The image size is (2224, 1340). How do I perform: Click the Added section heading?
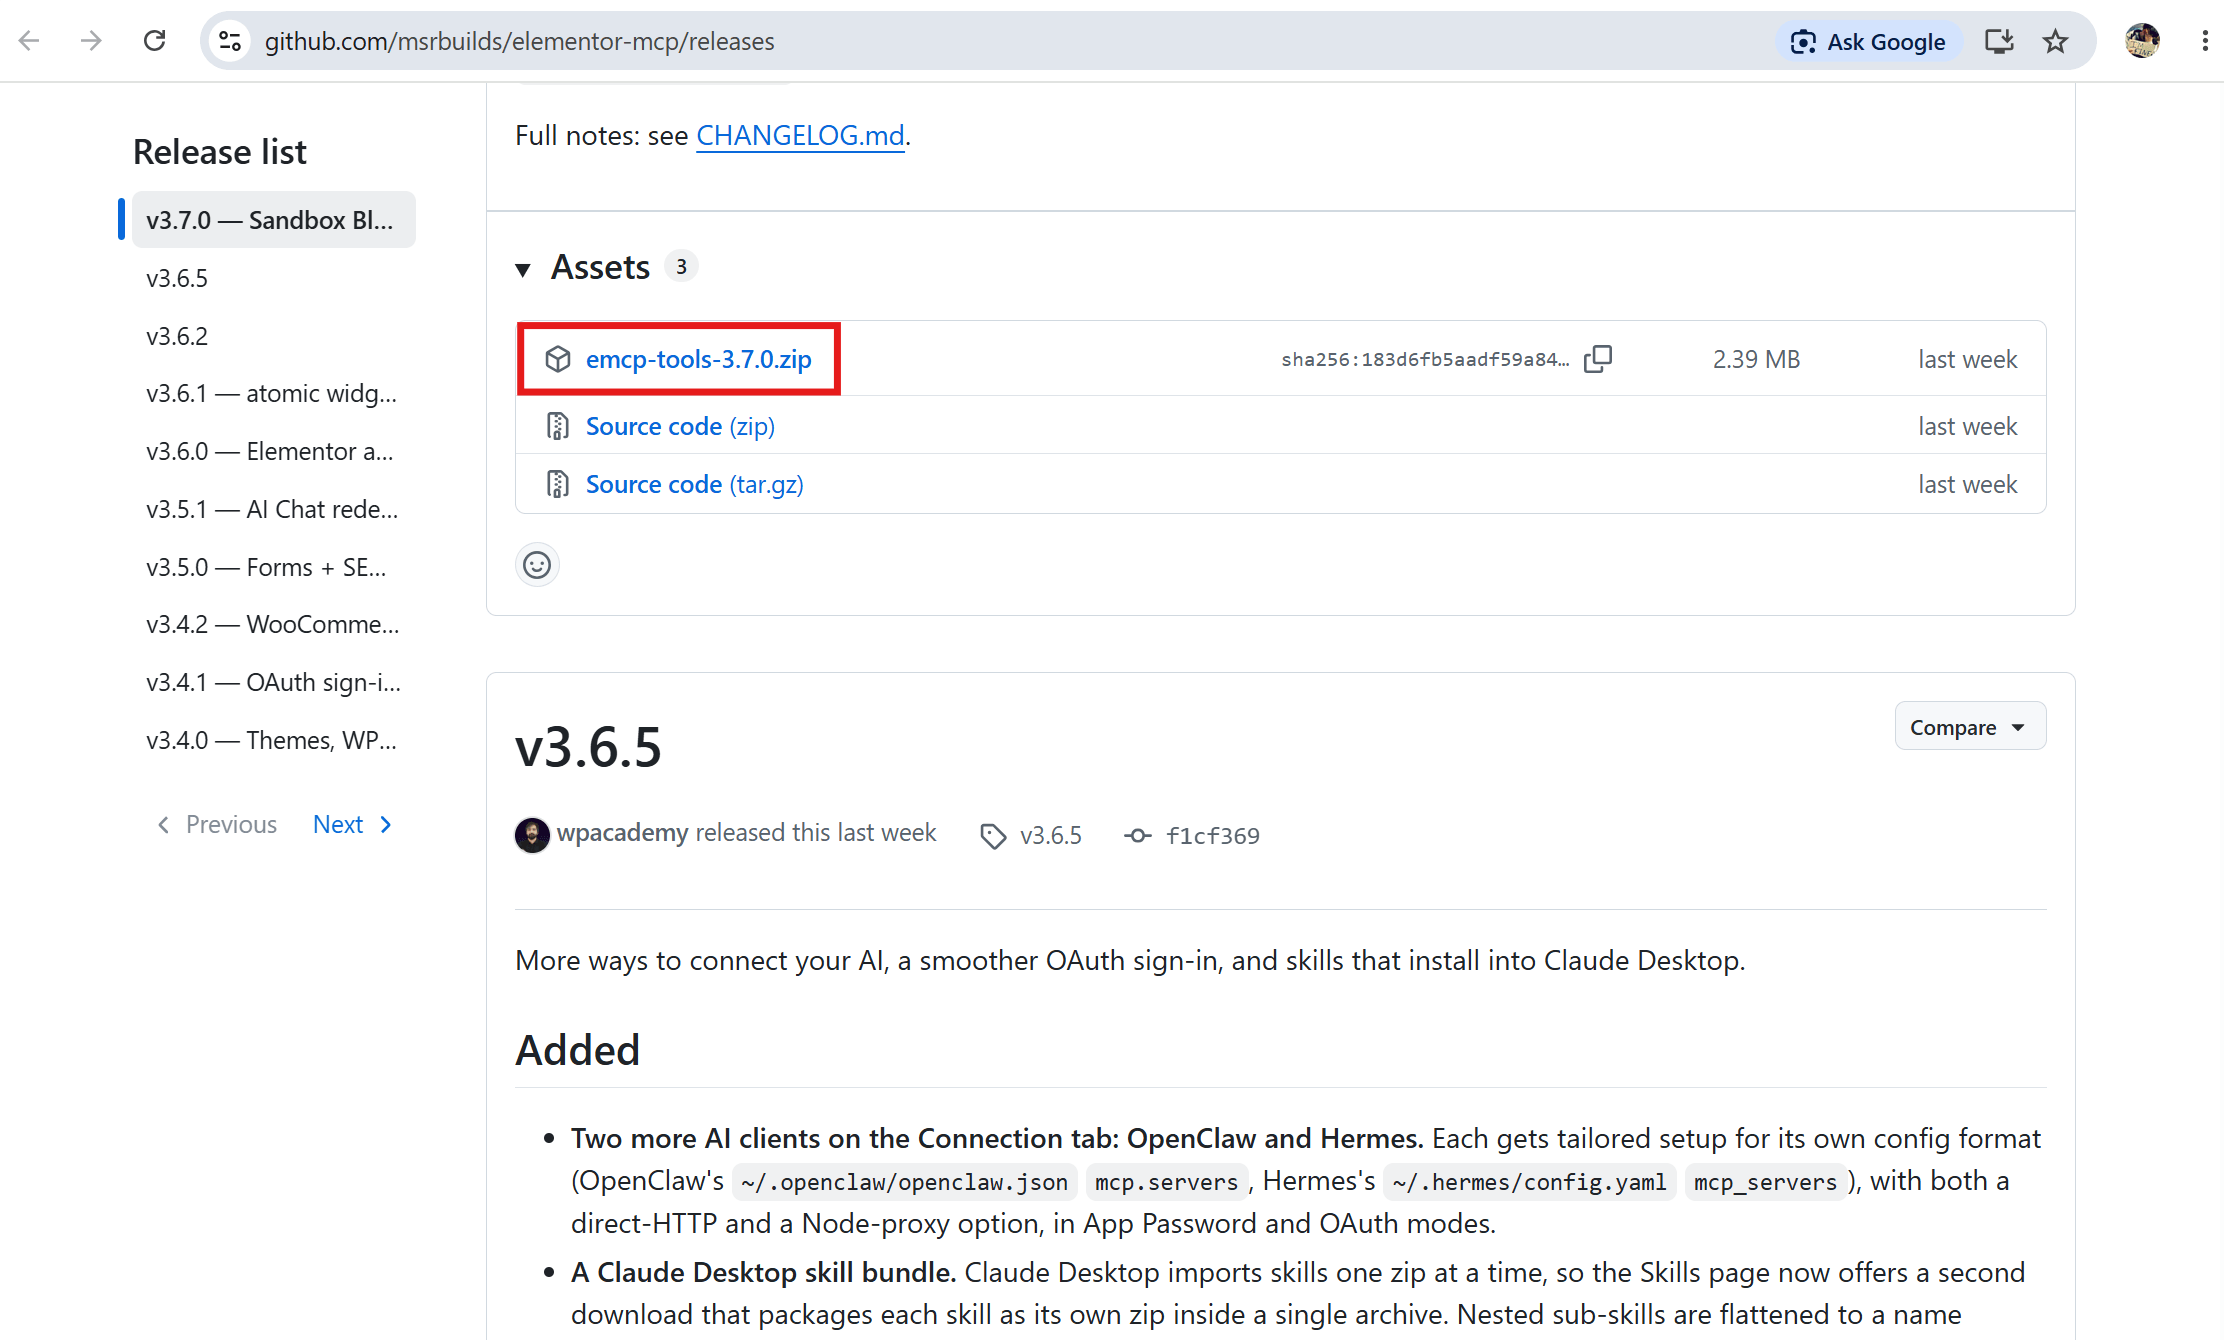[577, 1050]
